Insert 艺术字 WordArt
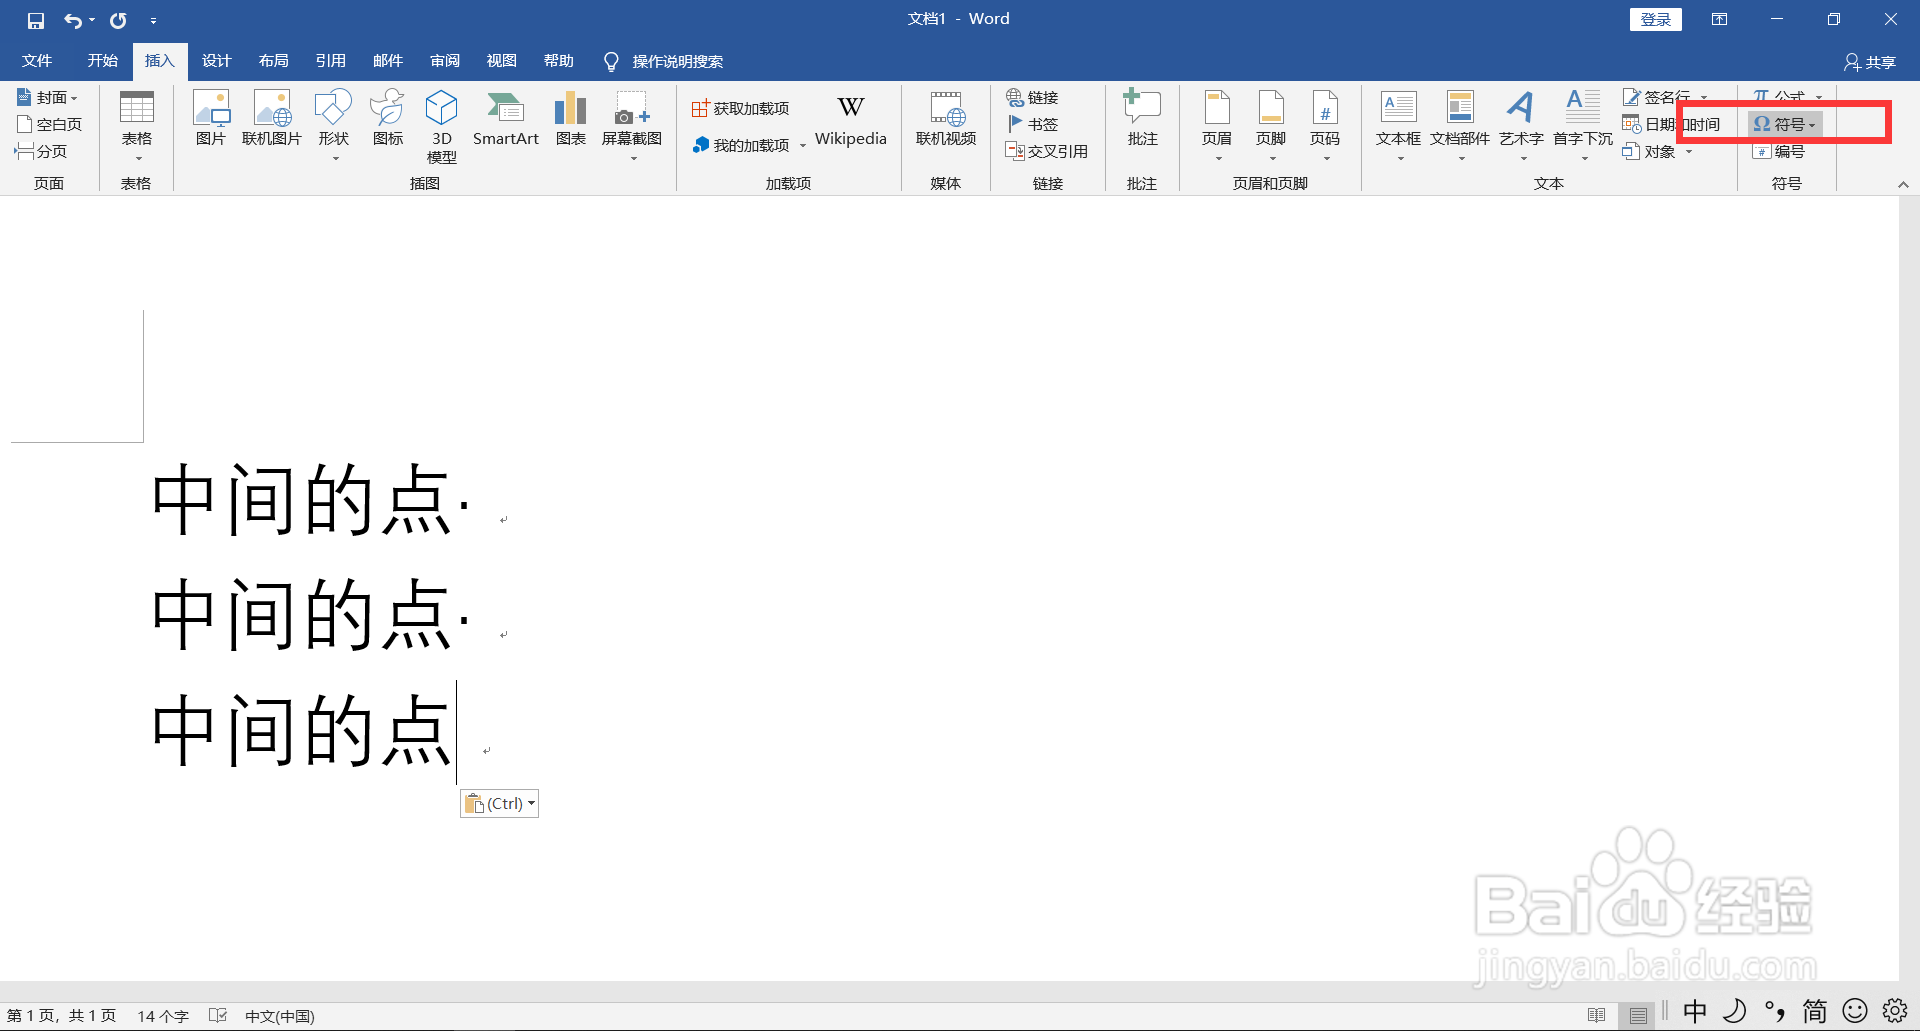Viewport: 1920px width, 1031px height. coord(1521,125)
